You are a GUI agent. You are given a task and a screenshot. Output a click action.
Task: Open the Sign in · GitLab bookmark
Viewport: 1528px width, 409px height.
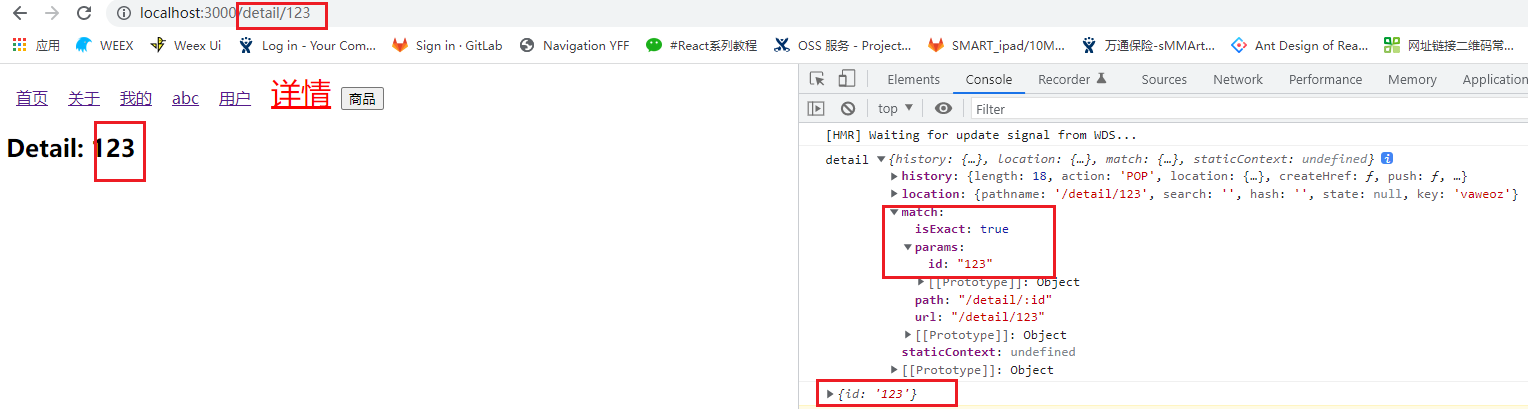click(447, 45)
